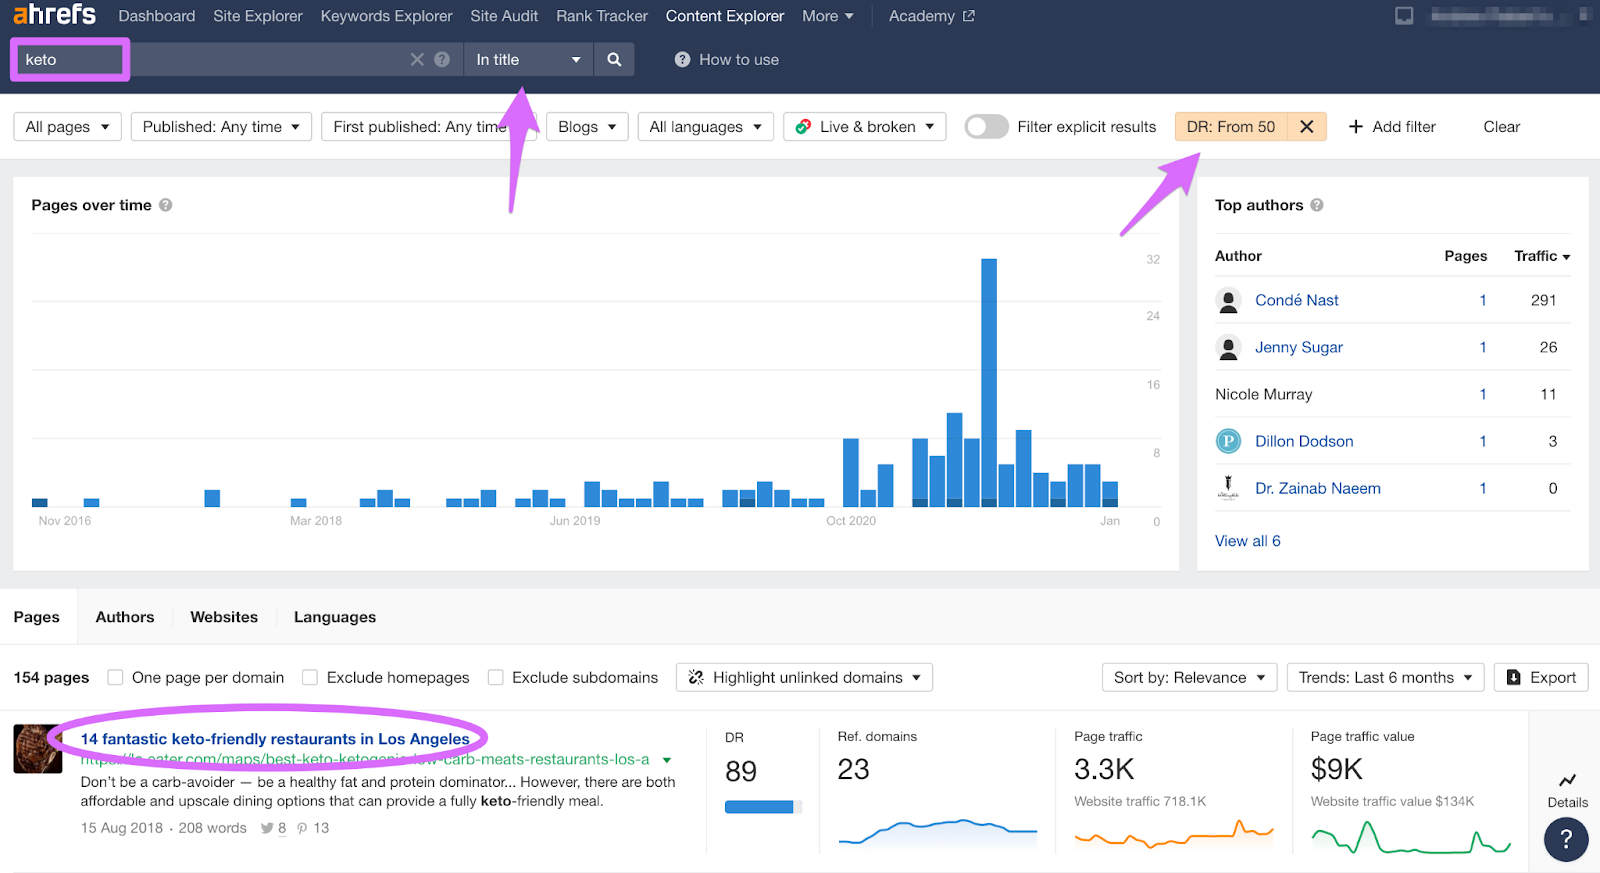The height and width of the screenshot is (873, 1600).
Task: Open First published: Any time dropdown
Action: click(429, 127)
